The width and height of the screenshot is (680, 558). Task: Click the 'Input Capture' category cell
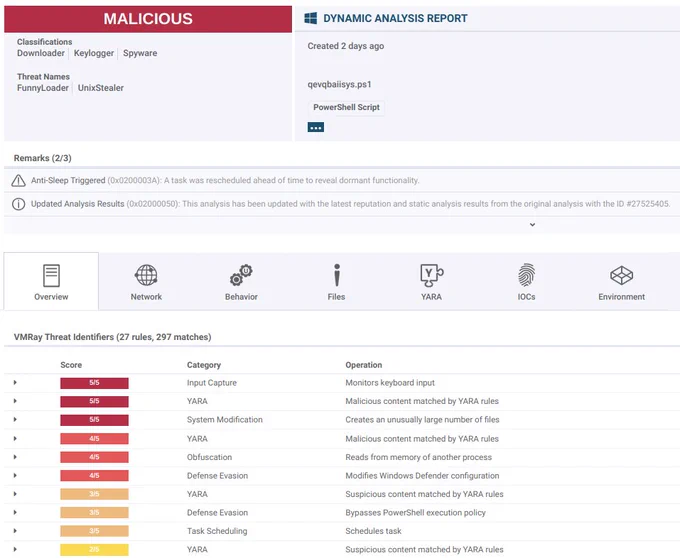[212, 383]
